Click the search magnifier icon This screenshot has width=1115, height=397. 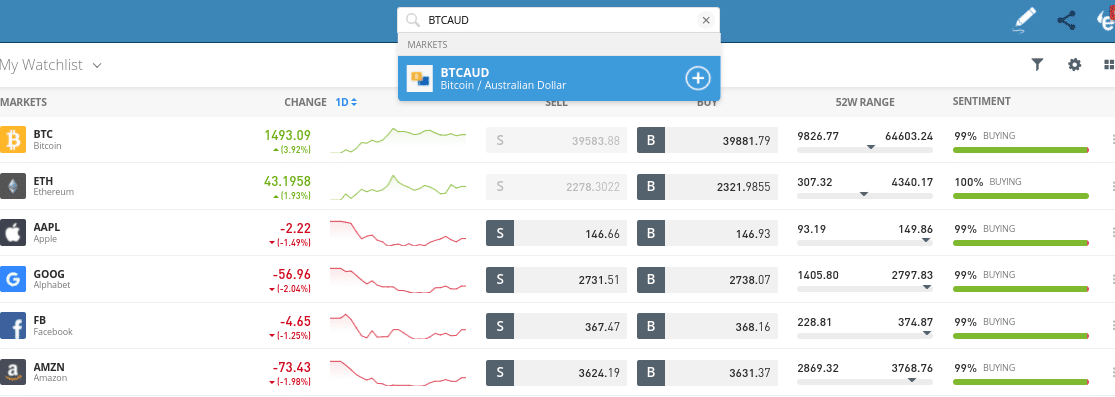413,21
